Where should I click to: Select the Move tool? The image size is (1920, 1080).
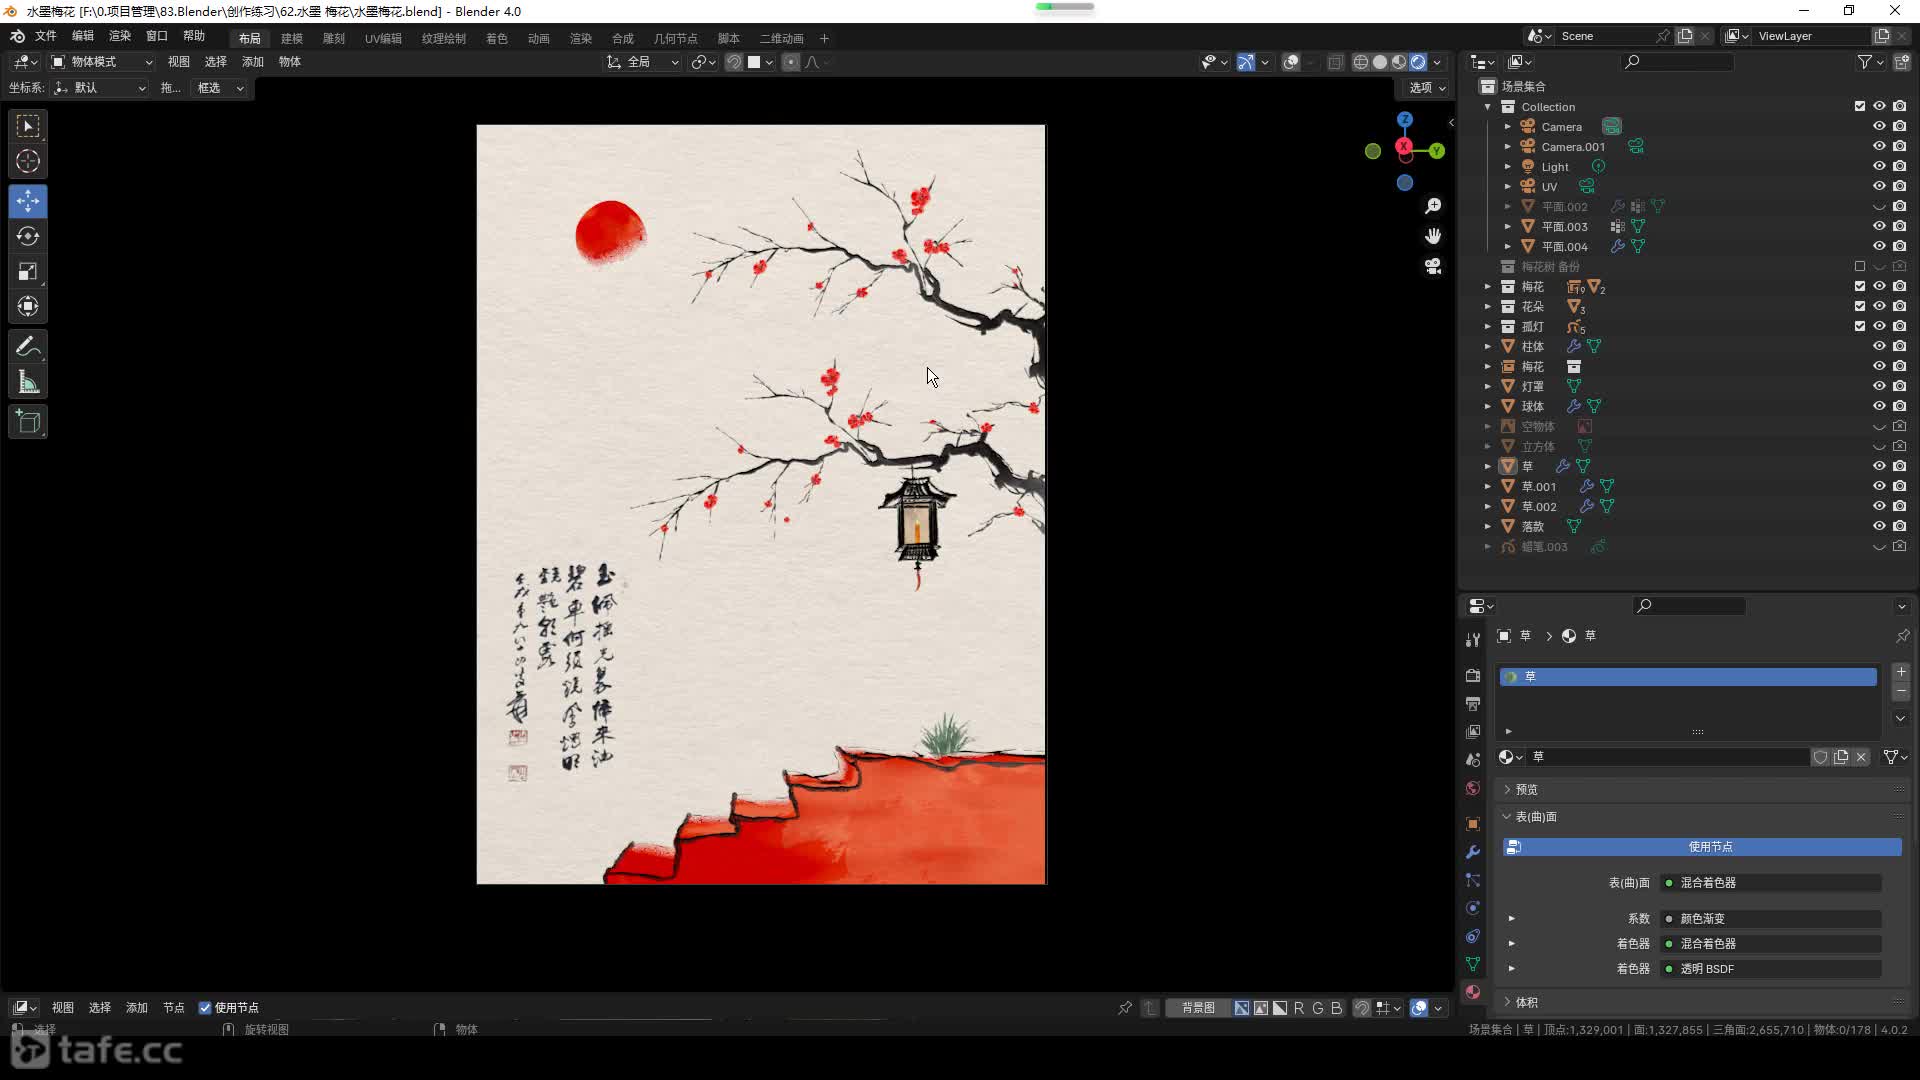coord(28,201)
